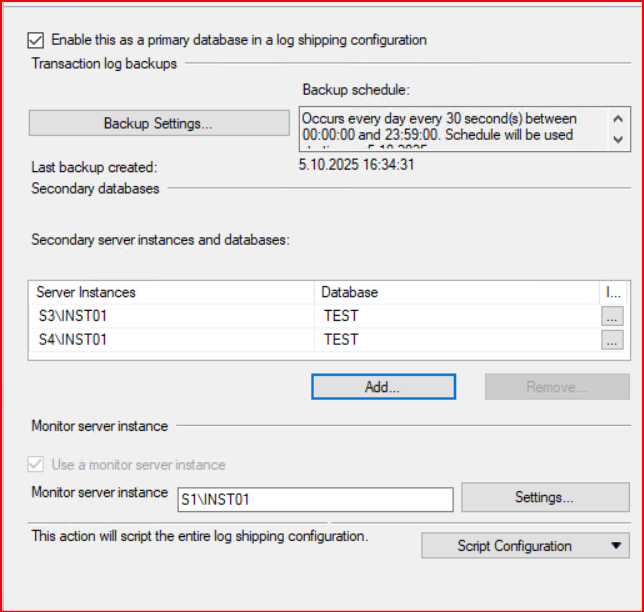Toggle Use a monitor server instance checkbox
Screen dimensions: 644x612
(37, 465)
